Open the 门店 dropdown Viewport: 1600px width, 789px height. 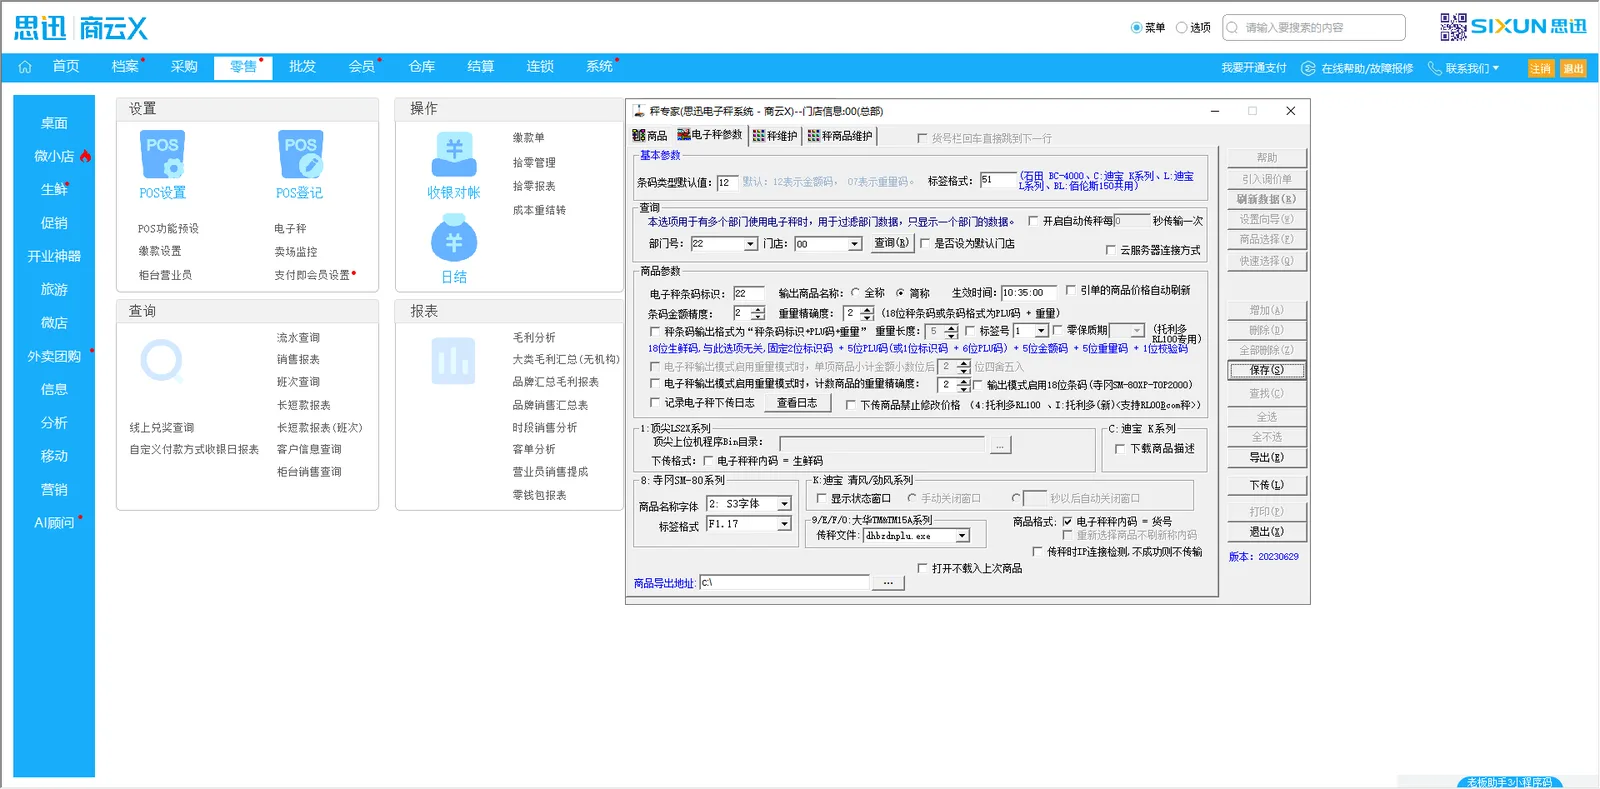point(854,244)
